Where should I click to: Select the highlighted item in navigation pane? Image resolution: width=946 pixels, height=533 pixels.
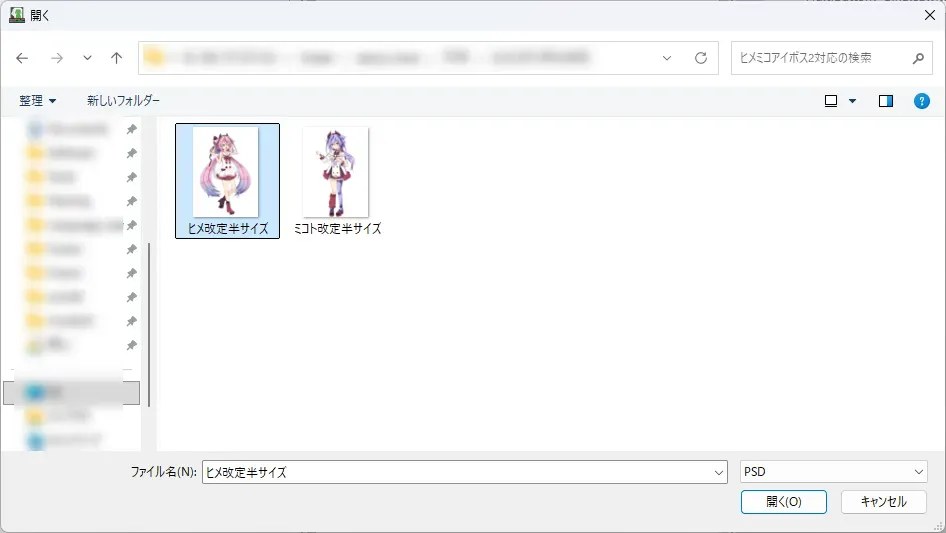[71, 393]
